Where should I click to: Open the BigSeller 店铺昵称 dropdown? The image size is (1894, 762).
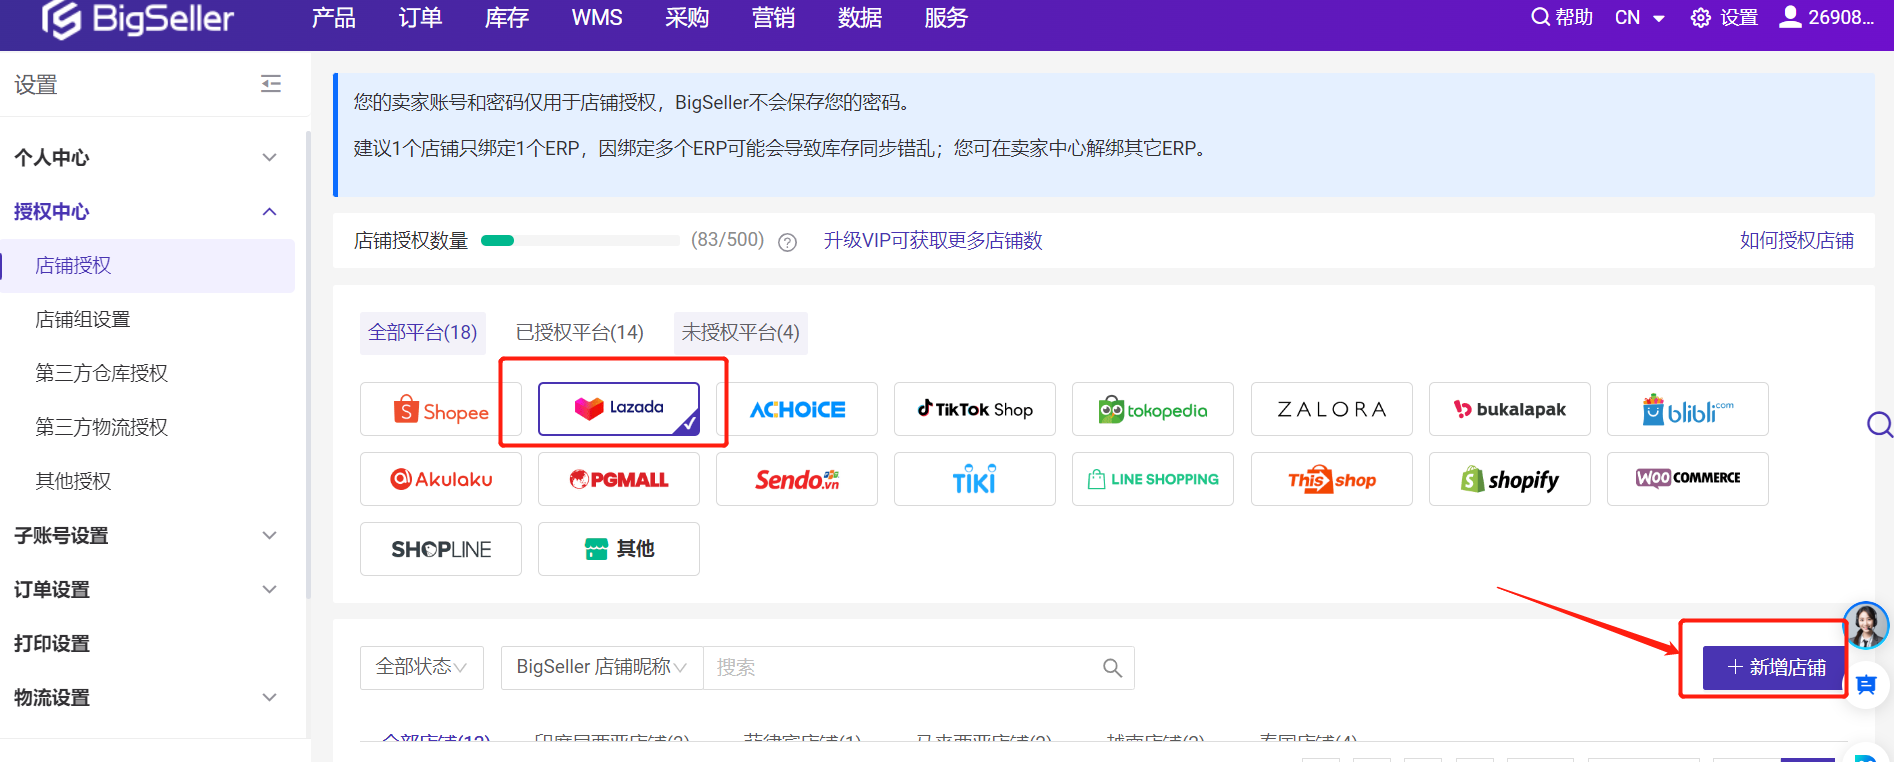click(x=601, y=667)
